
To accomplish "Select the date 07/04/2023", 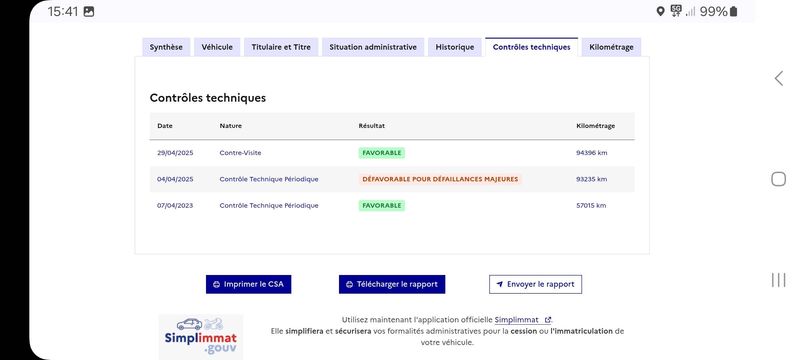I will click(x=175, y=206).
